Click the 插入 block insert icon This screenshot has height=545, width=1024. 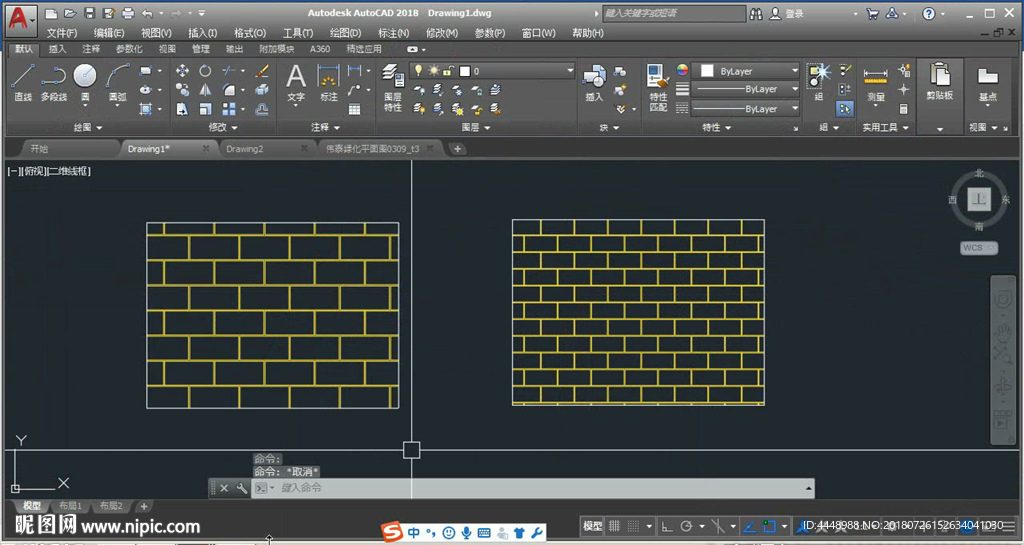[594, 83]
